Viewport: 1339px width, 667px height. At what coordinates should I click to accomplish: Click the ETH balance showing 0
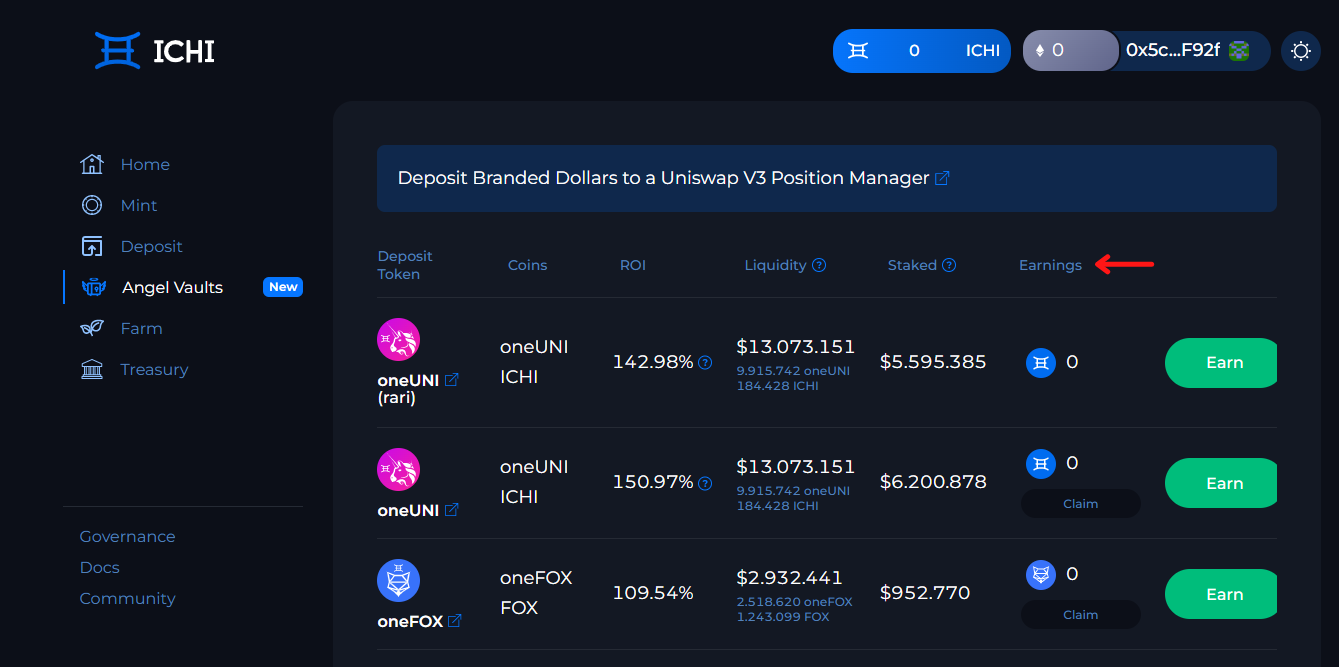coord(1070,50)
